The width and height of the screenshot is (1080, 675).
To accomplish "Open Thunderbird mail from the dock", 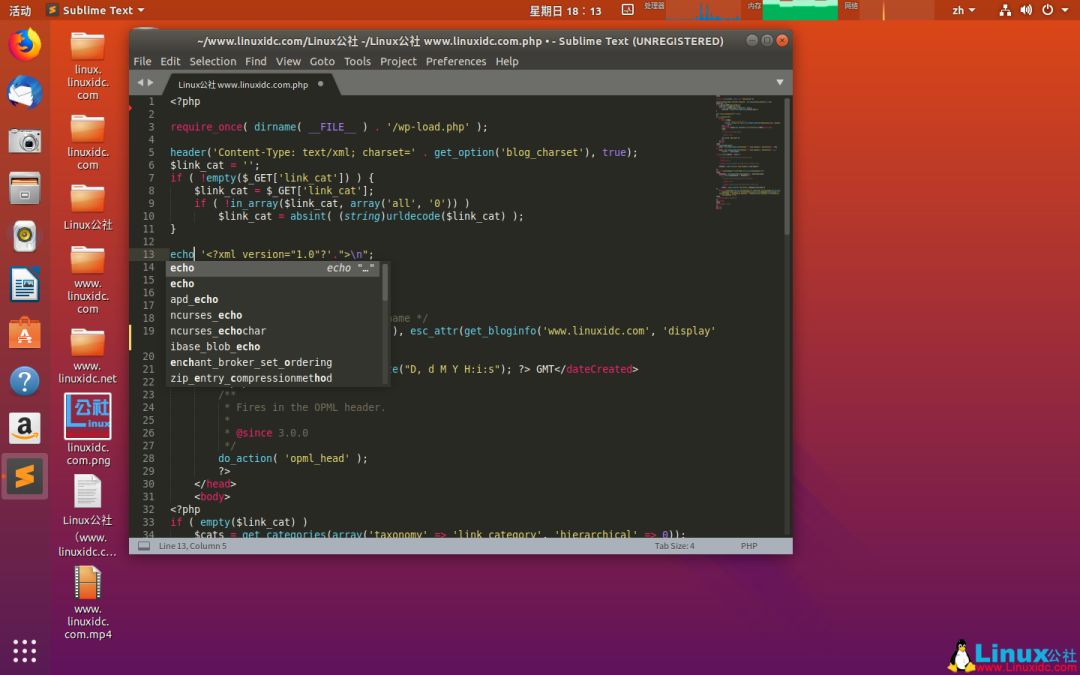I will click(x=25, y=92).
